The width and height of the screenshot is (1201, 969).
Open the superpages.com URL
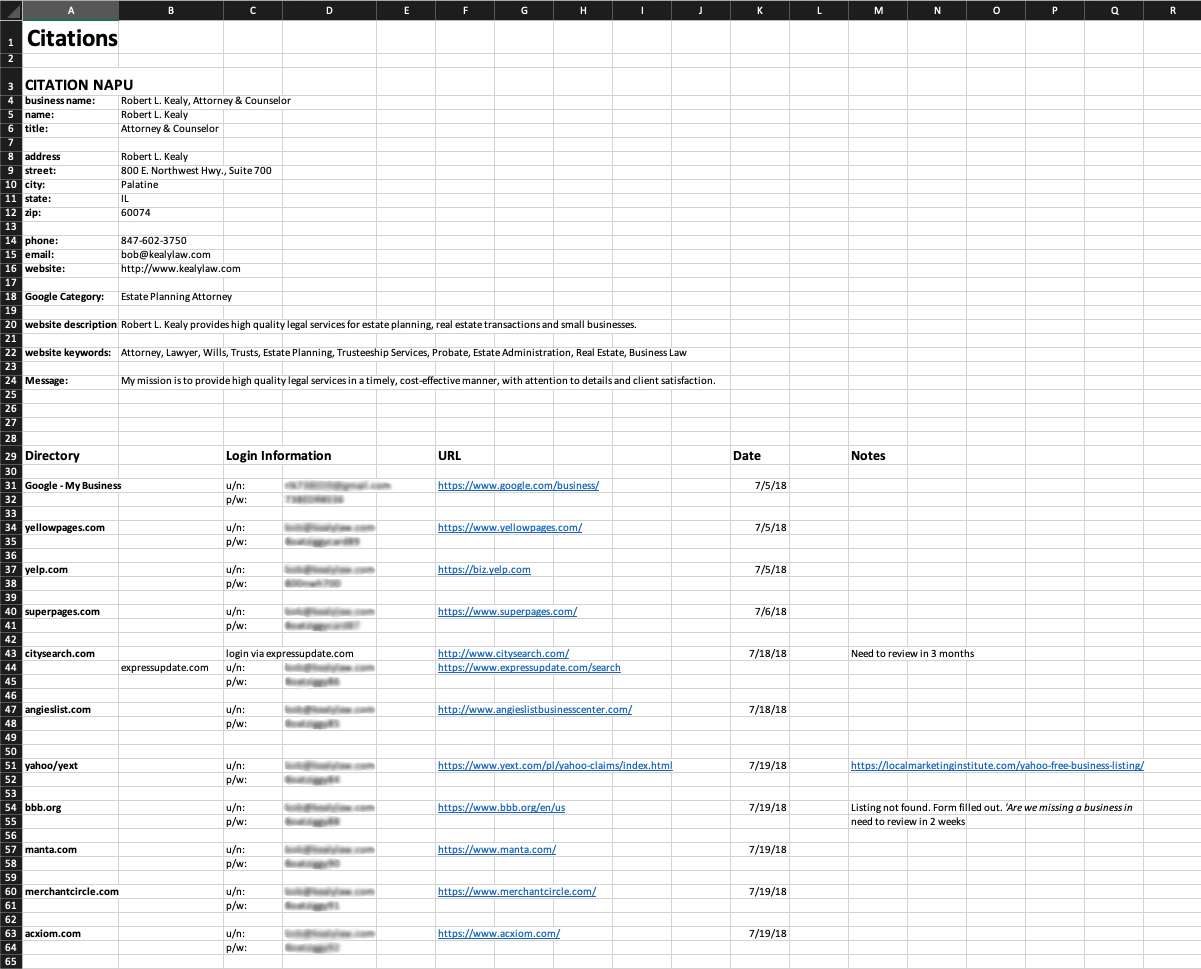coord(507,611)
